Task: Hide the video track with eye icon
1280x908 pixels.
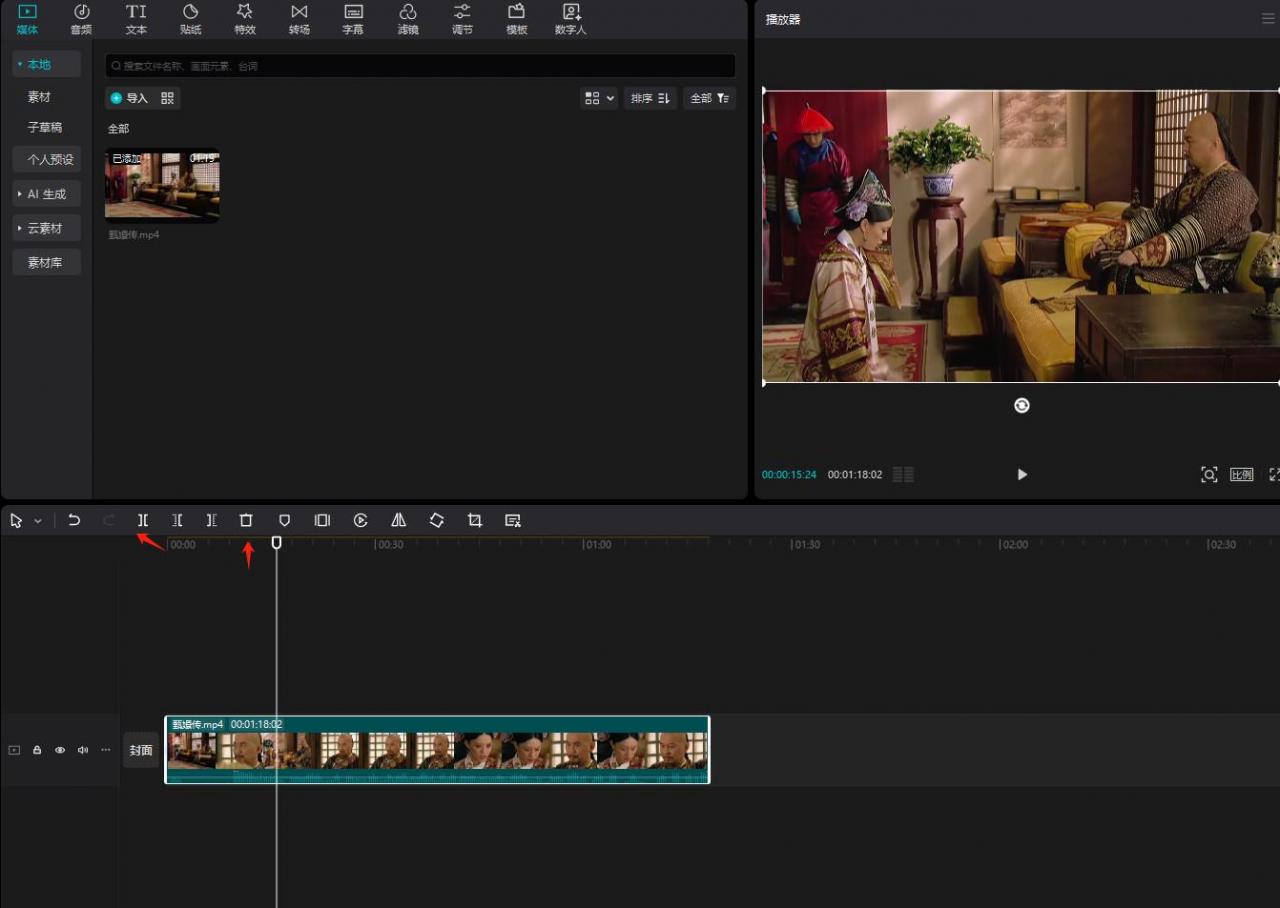Action: click(60, 750)
